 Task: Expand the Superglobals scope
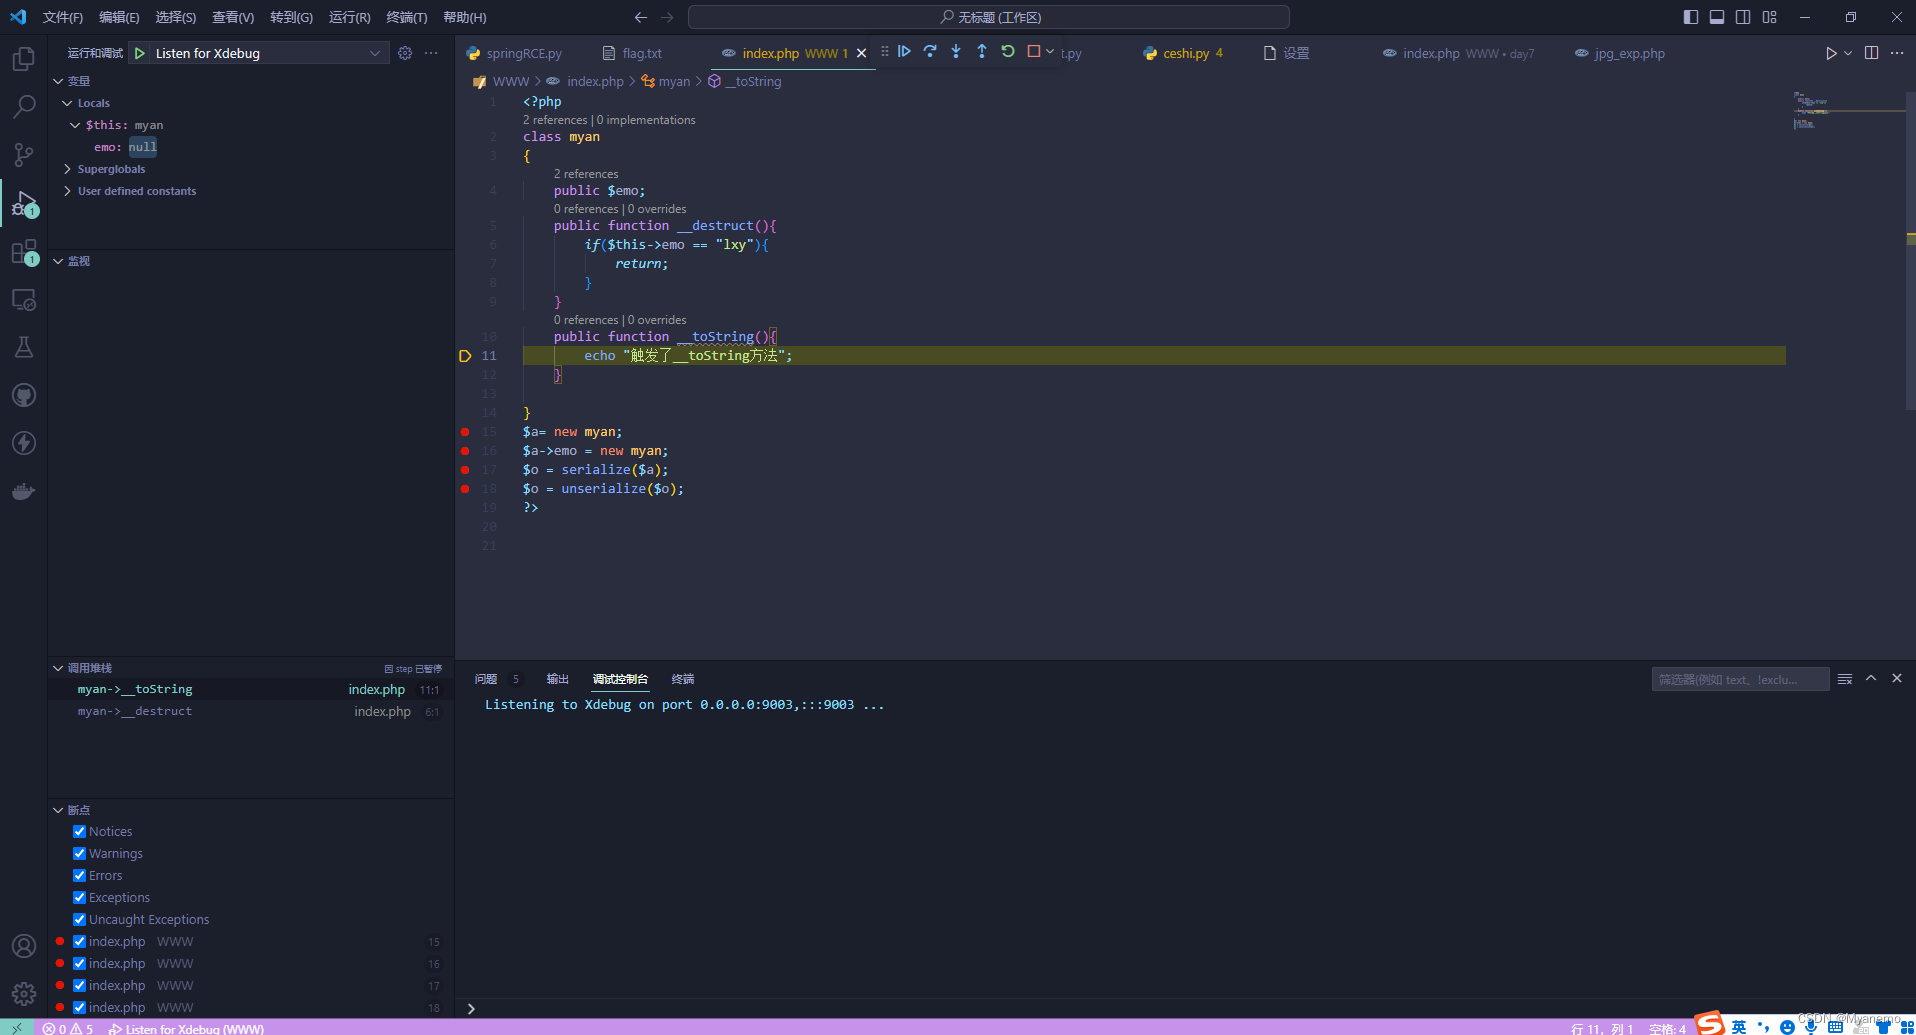[67, 169]
